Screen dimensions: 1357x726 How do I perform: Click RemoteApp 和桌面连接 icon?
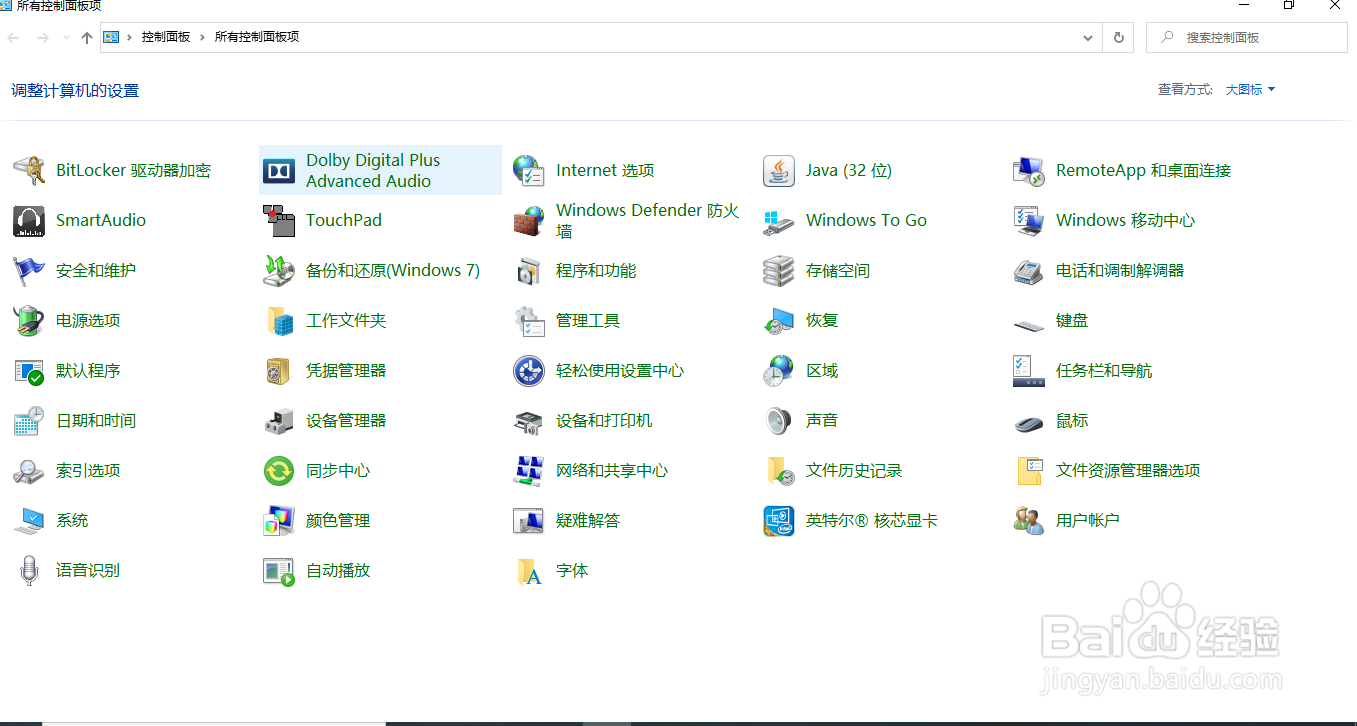[1029, 171]
